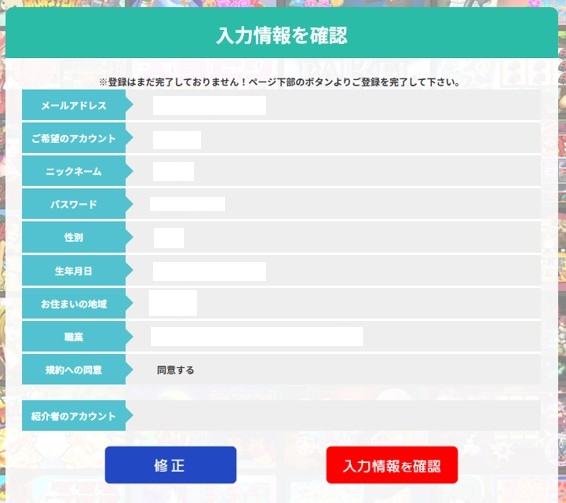The image size is (566, 503).
Task: Click the masked birth date value
Action: 209,272
